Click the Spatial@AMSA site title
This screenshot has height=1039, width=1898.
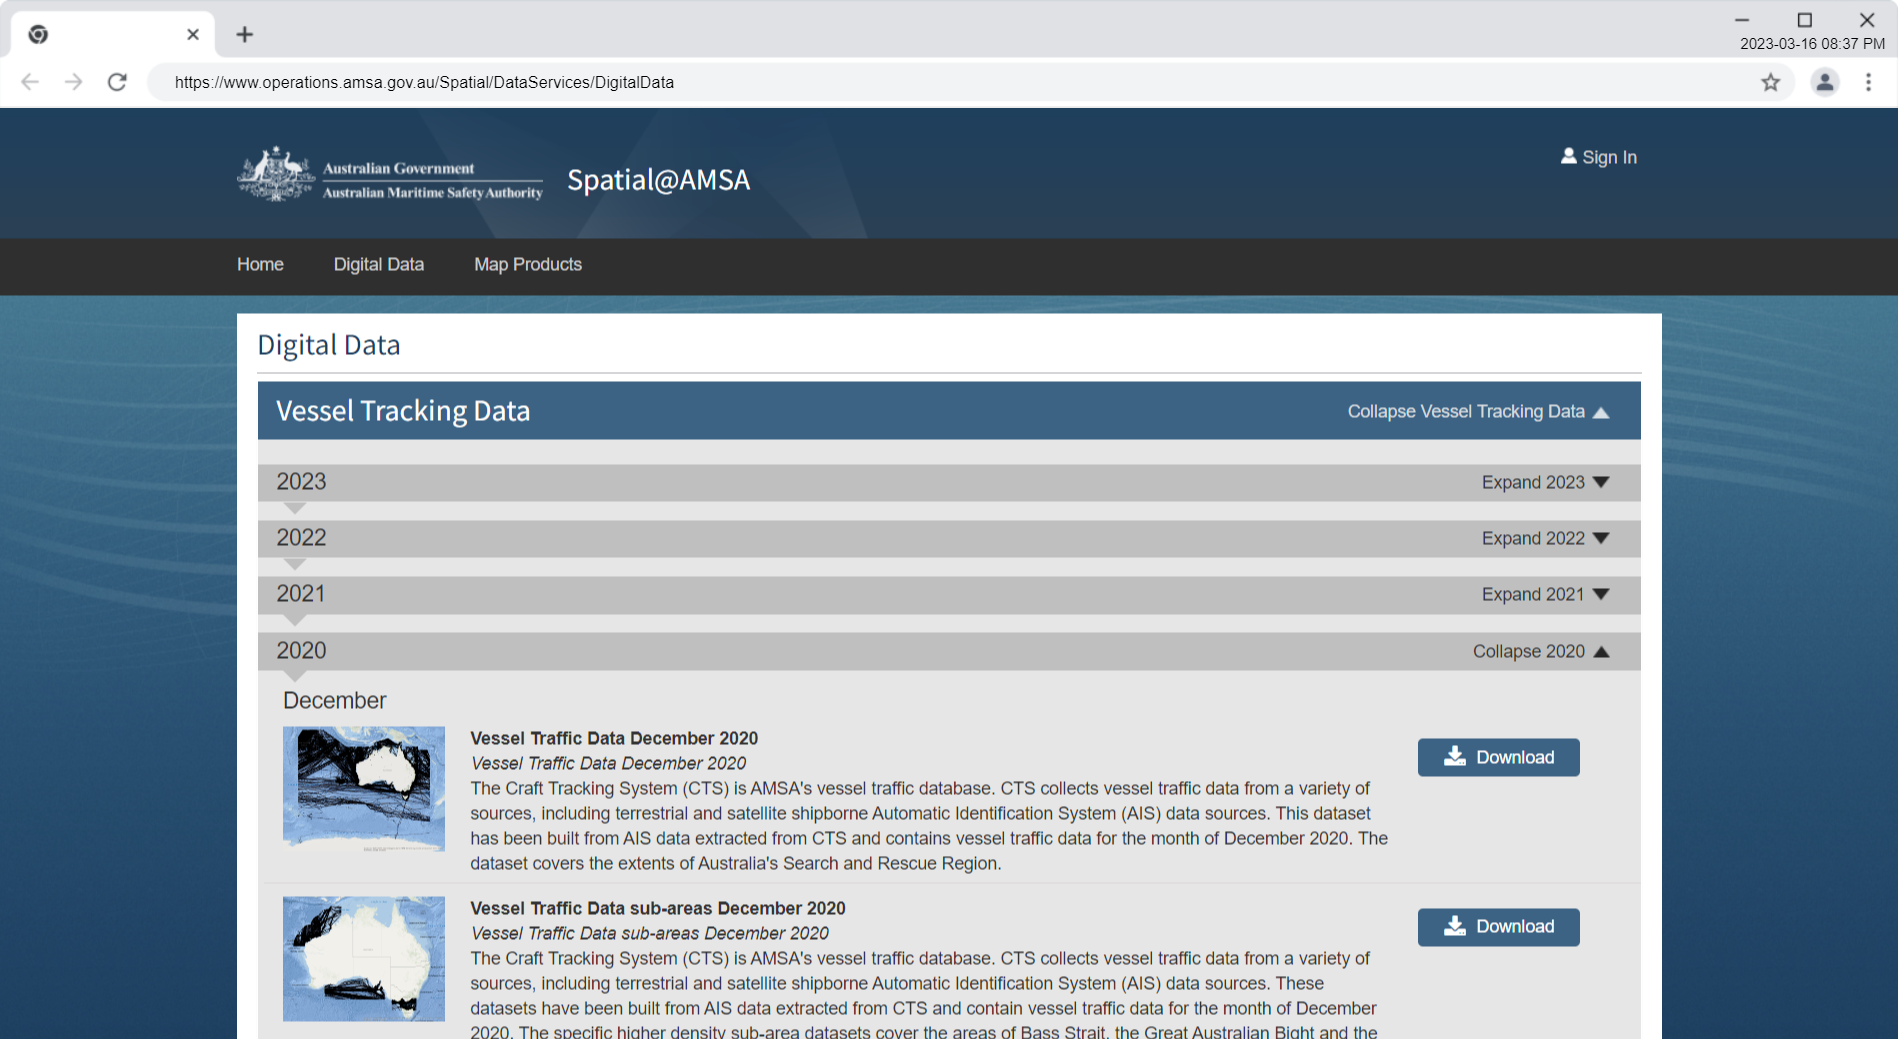658,180
